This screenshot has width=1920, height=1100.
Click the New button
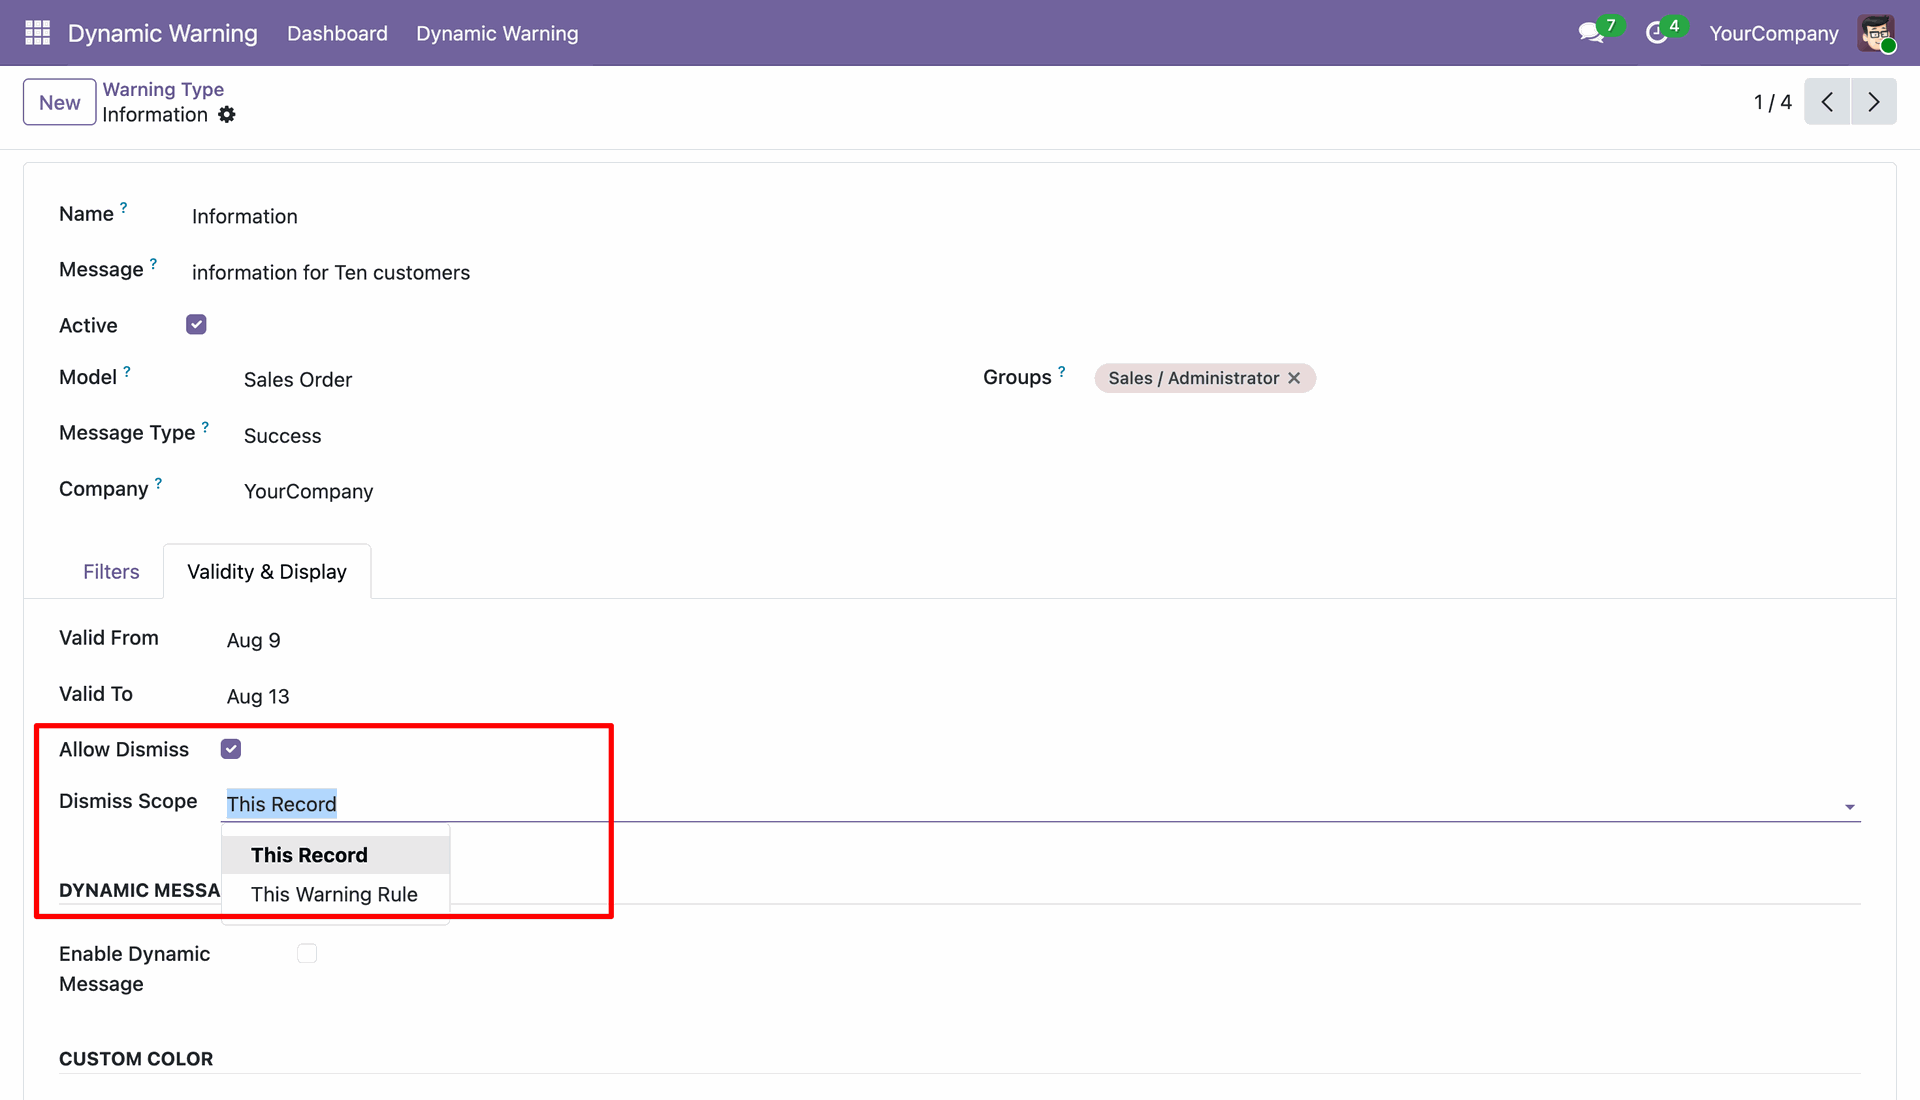click(60, 102)
